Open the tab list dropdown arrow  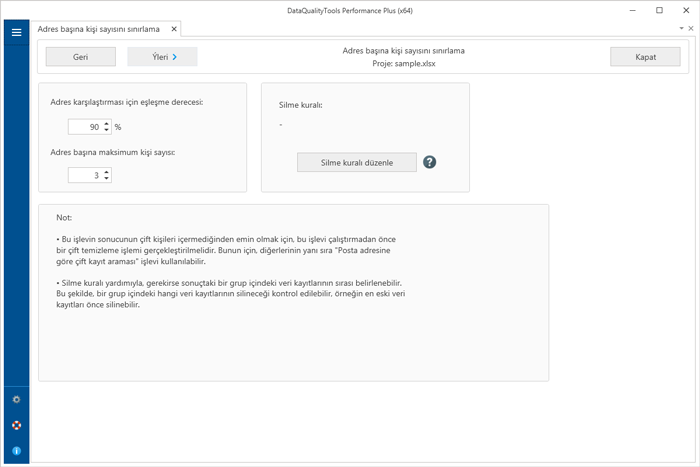point(681,28)
